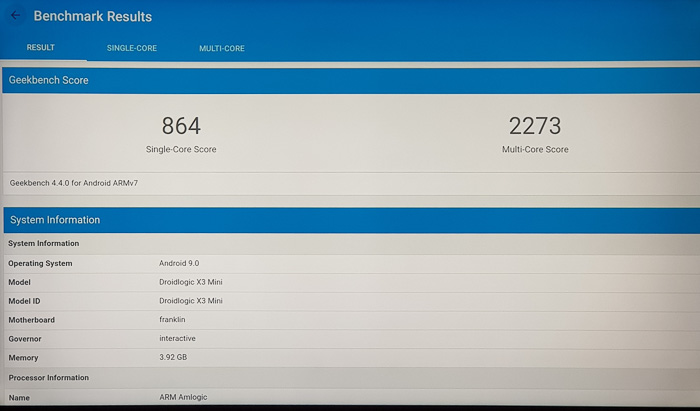
Task: Select the Android 9.0 value
Action: pos(179,263)
